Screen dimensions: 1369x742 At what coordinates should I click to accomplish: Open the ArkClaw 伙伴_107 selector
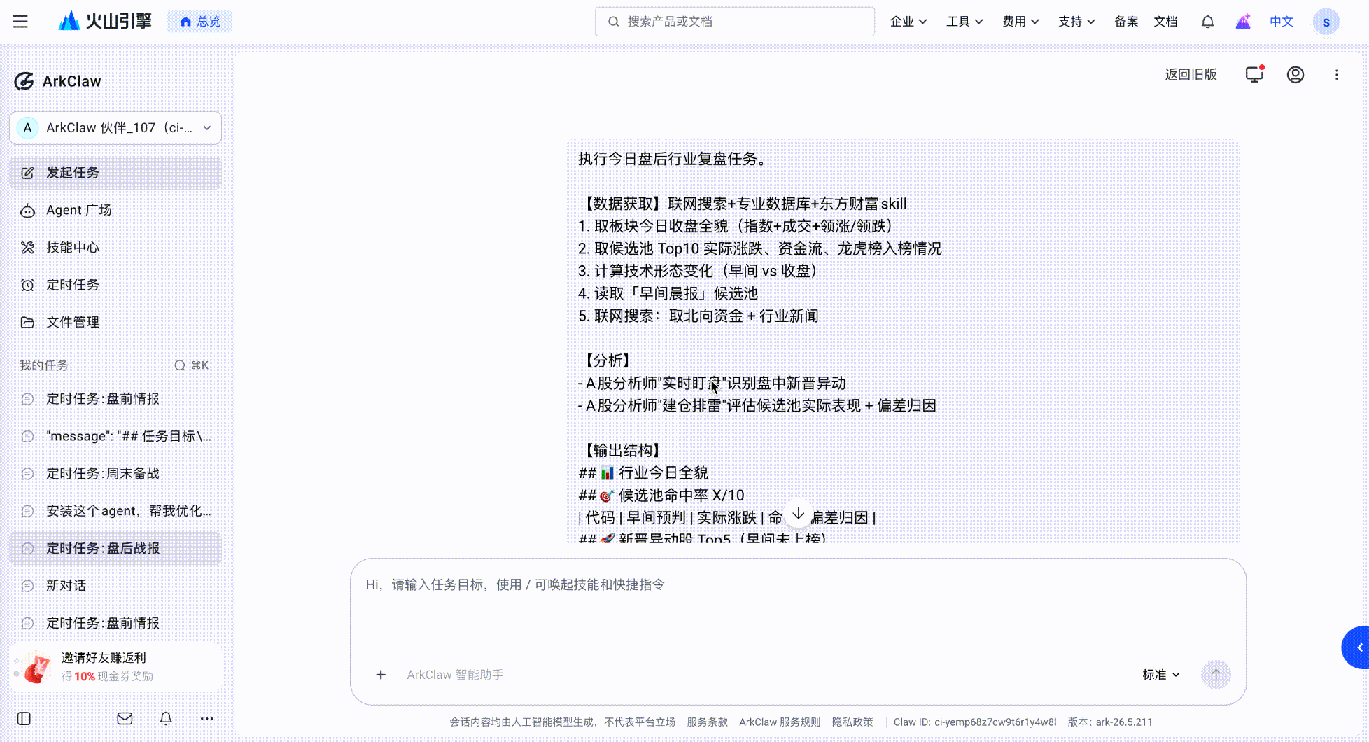[116, 128]
